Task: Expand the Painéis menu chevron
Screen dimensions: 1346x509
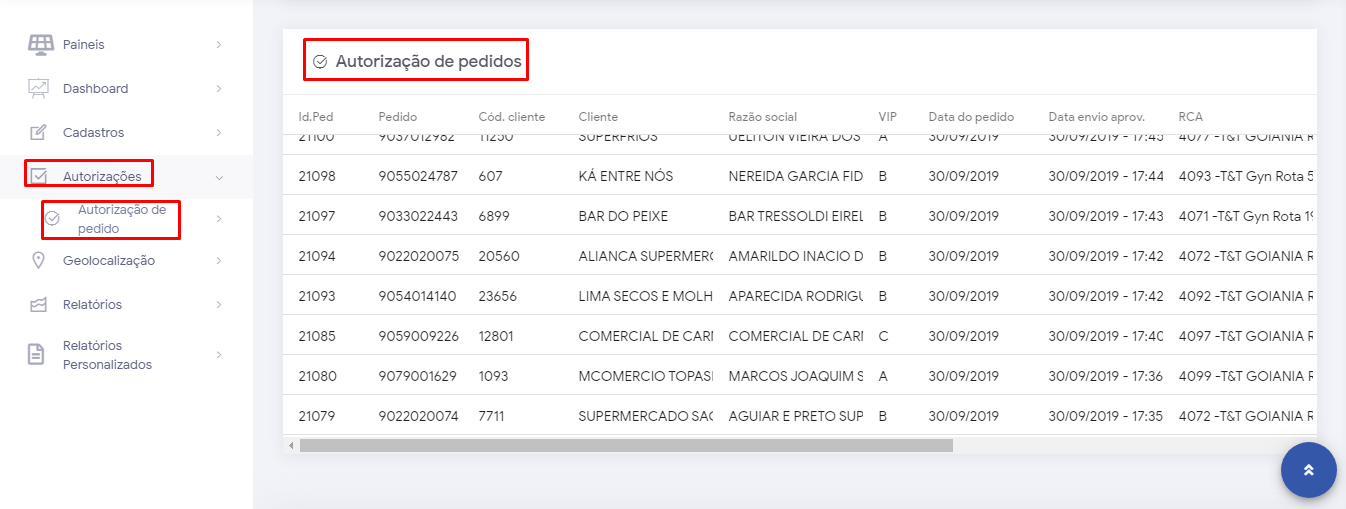Action: 219,45
